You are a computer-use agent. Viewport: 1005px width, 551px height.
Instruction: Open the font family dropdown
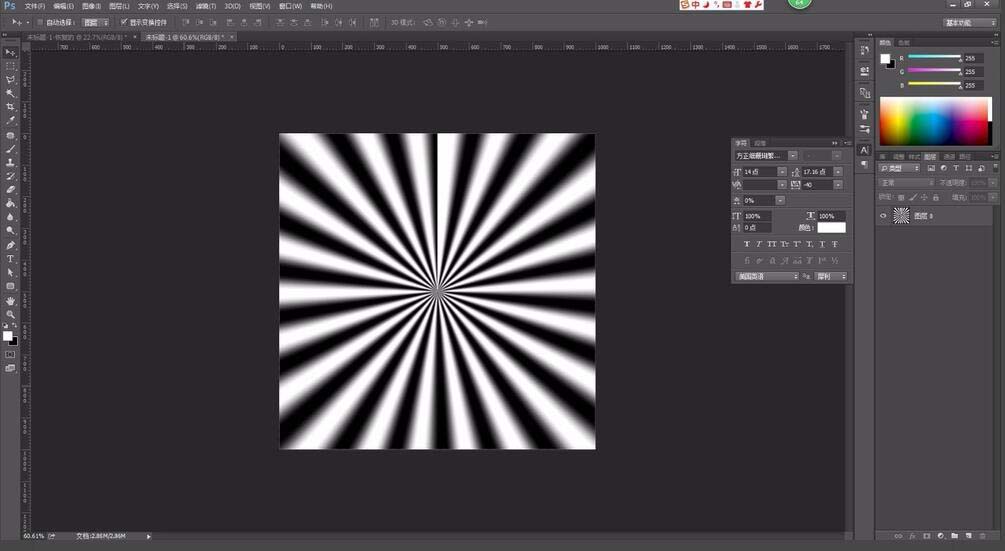point(792,156)
